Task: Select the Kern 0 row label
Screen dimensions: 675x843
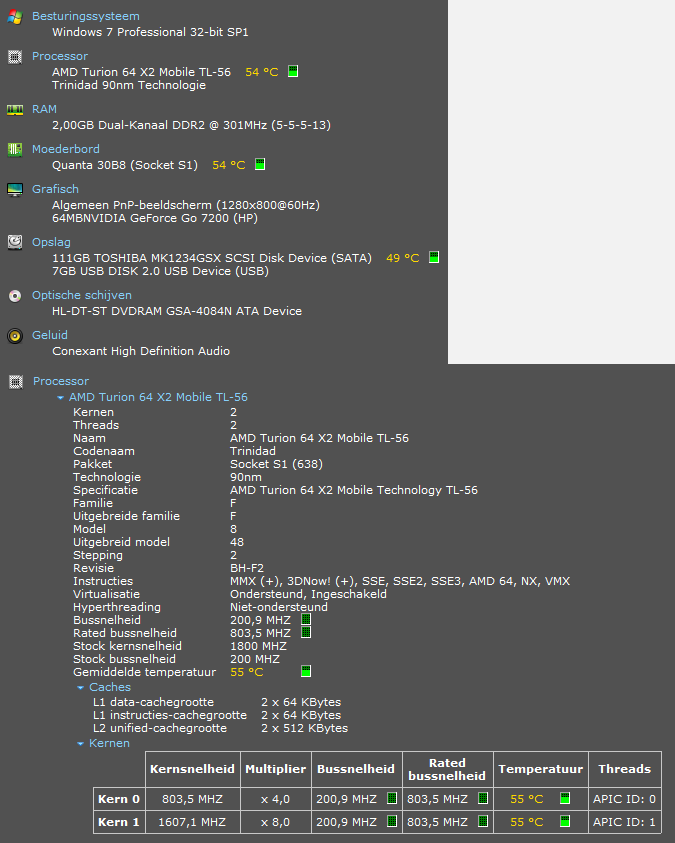Action: tap(119, 799)
